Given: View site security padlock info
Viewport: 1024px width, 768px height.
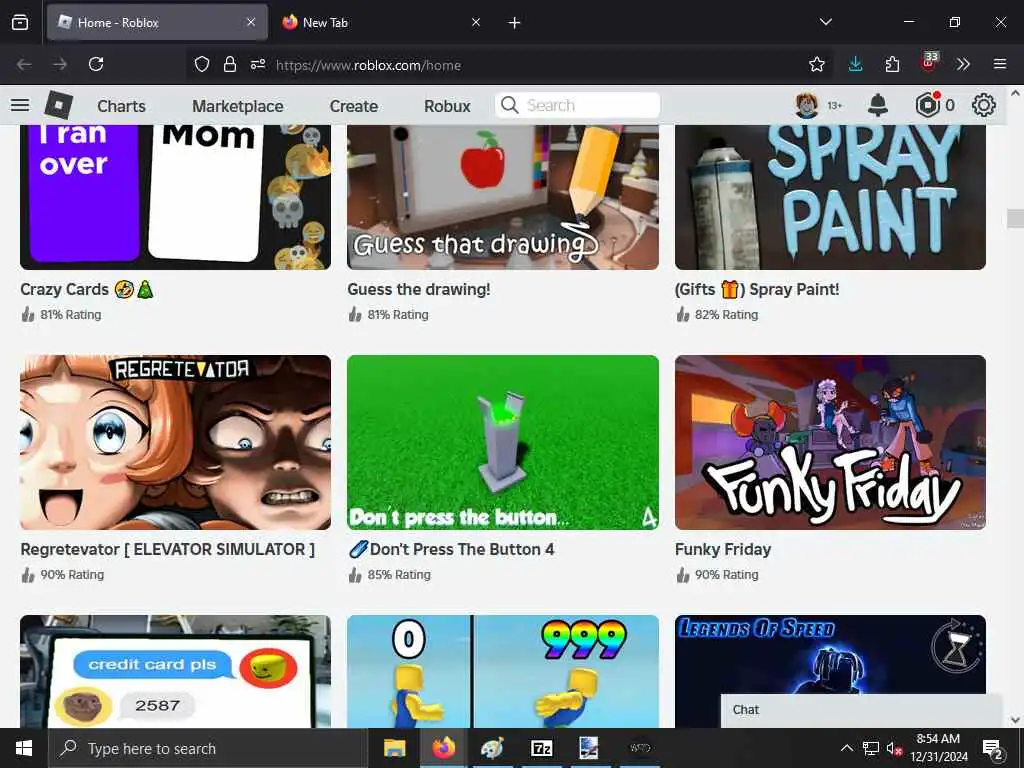Looking at the screenshot, I should point(229,64).
